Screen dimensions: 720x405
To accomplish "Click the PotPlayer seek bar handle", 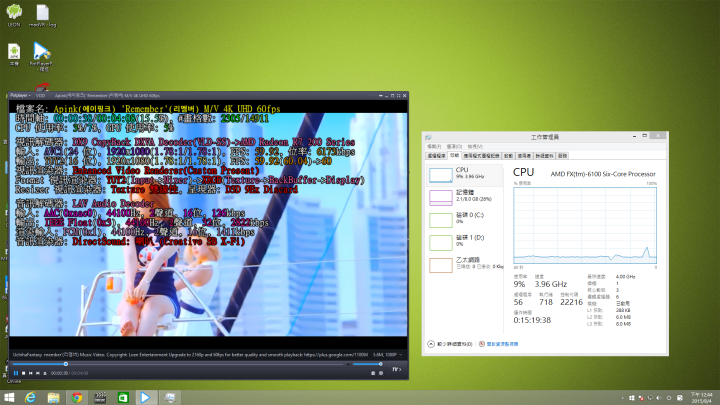I will [x=66, y=364].
